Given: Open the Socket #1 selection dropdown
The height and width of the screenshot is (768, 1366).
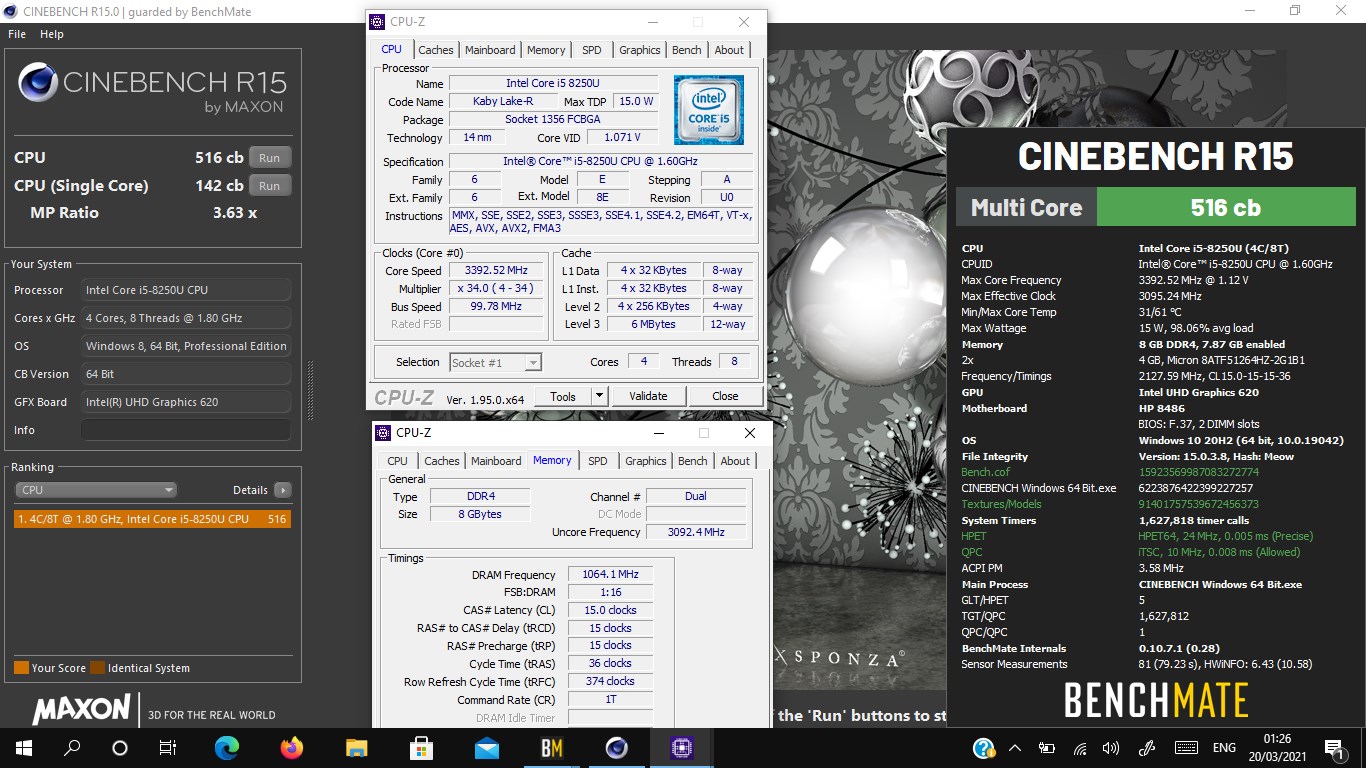Looking at the screenshot, I should [495, 362].
